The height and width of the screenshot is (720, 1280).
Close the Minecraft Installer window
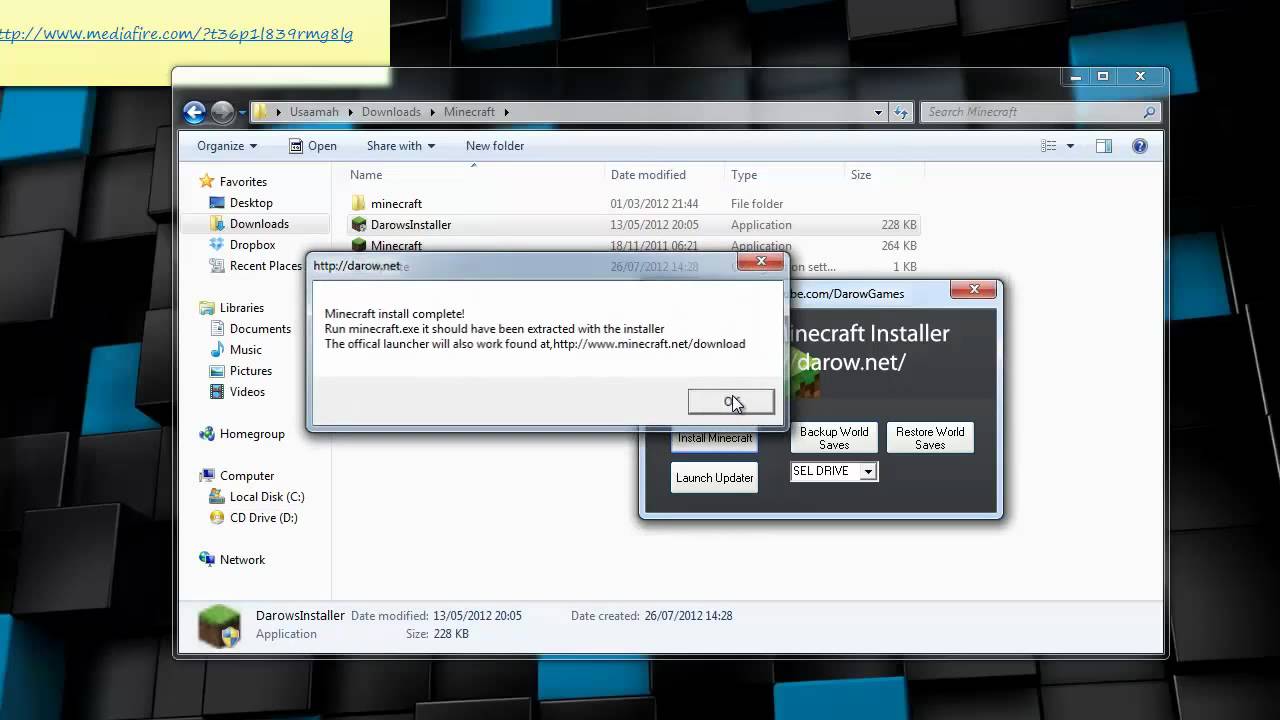(973, 290)
